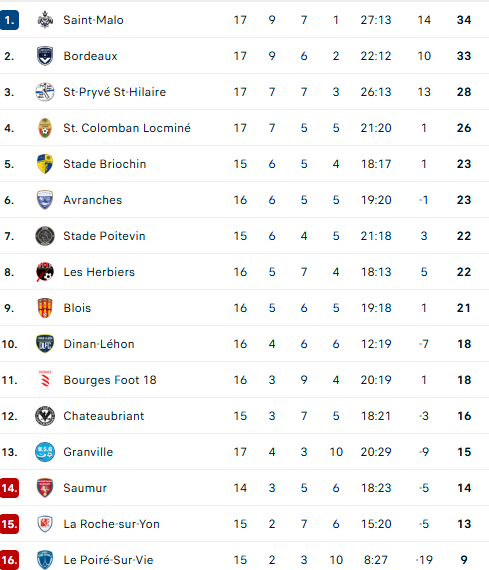Click the Stade Poitevin round crest

click(x=45, y=236)
